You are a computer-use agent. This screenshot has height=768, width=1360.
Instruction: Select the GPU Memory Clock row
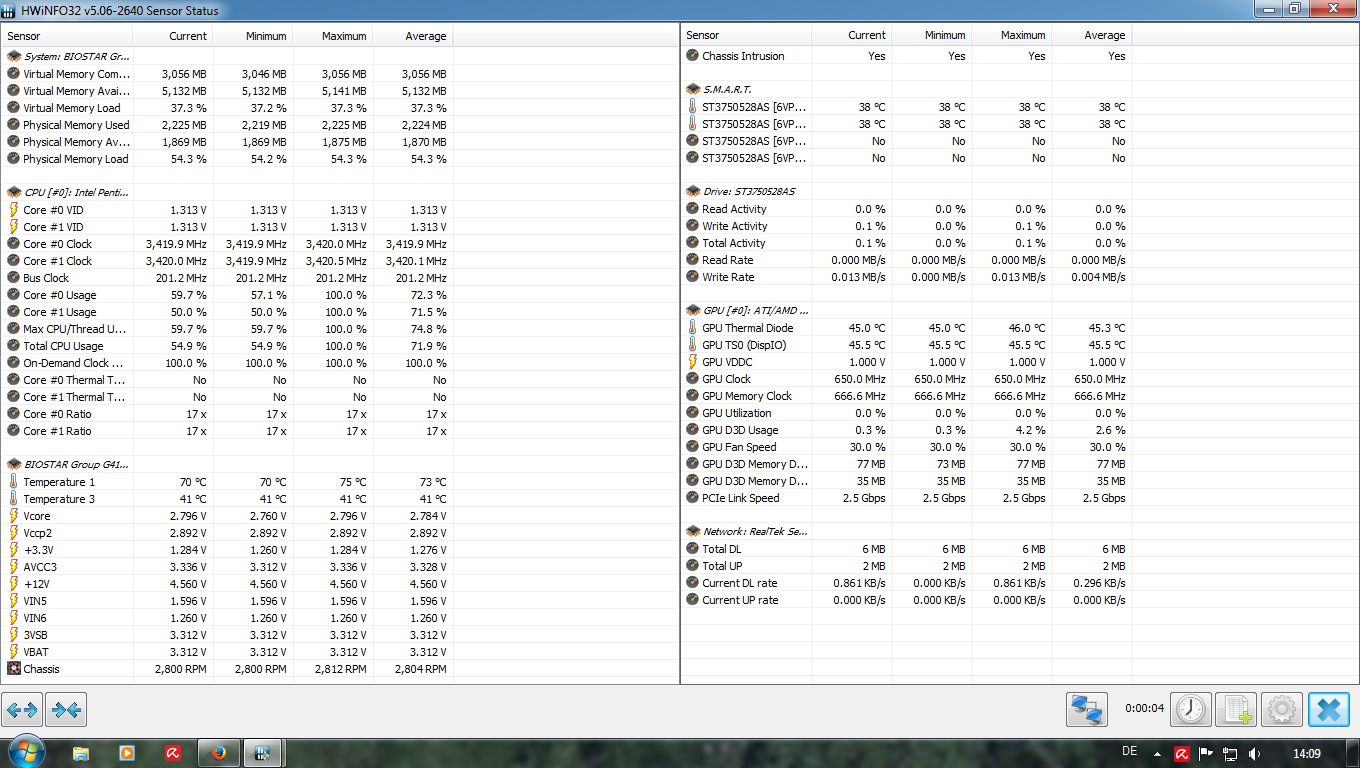pyautogui.click(x=906, y=396)
